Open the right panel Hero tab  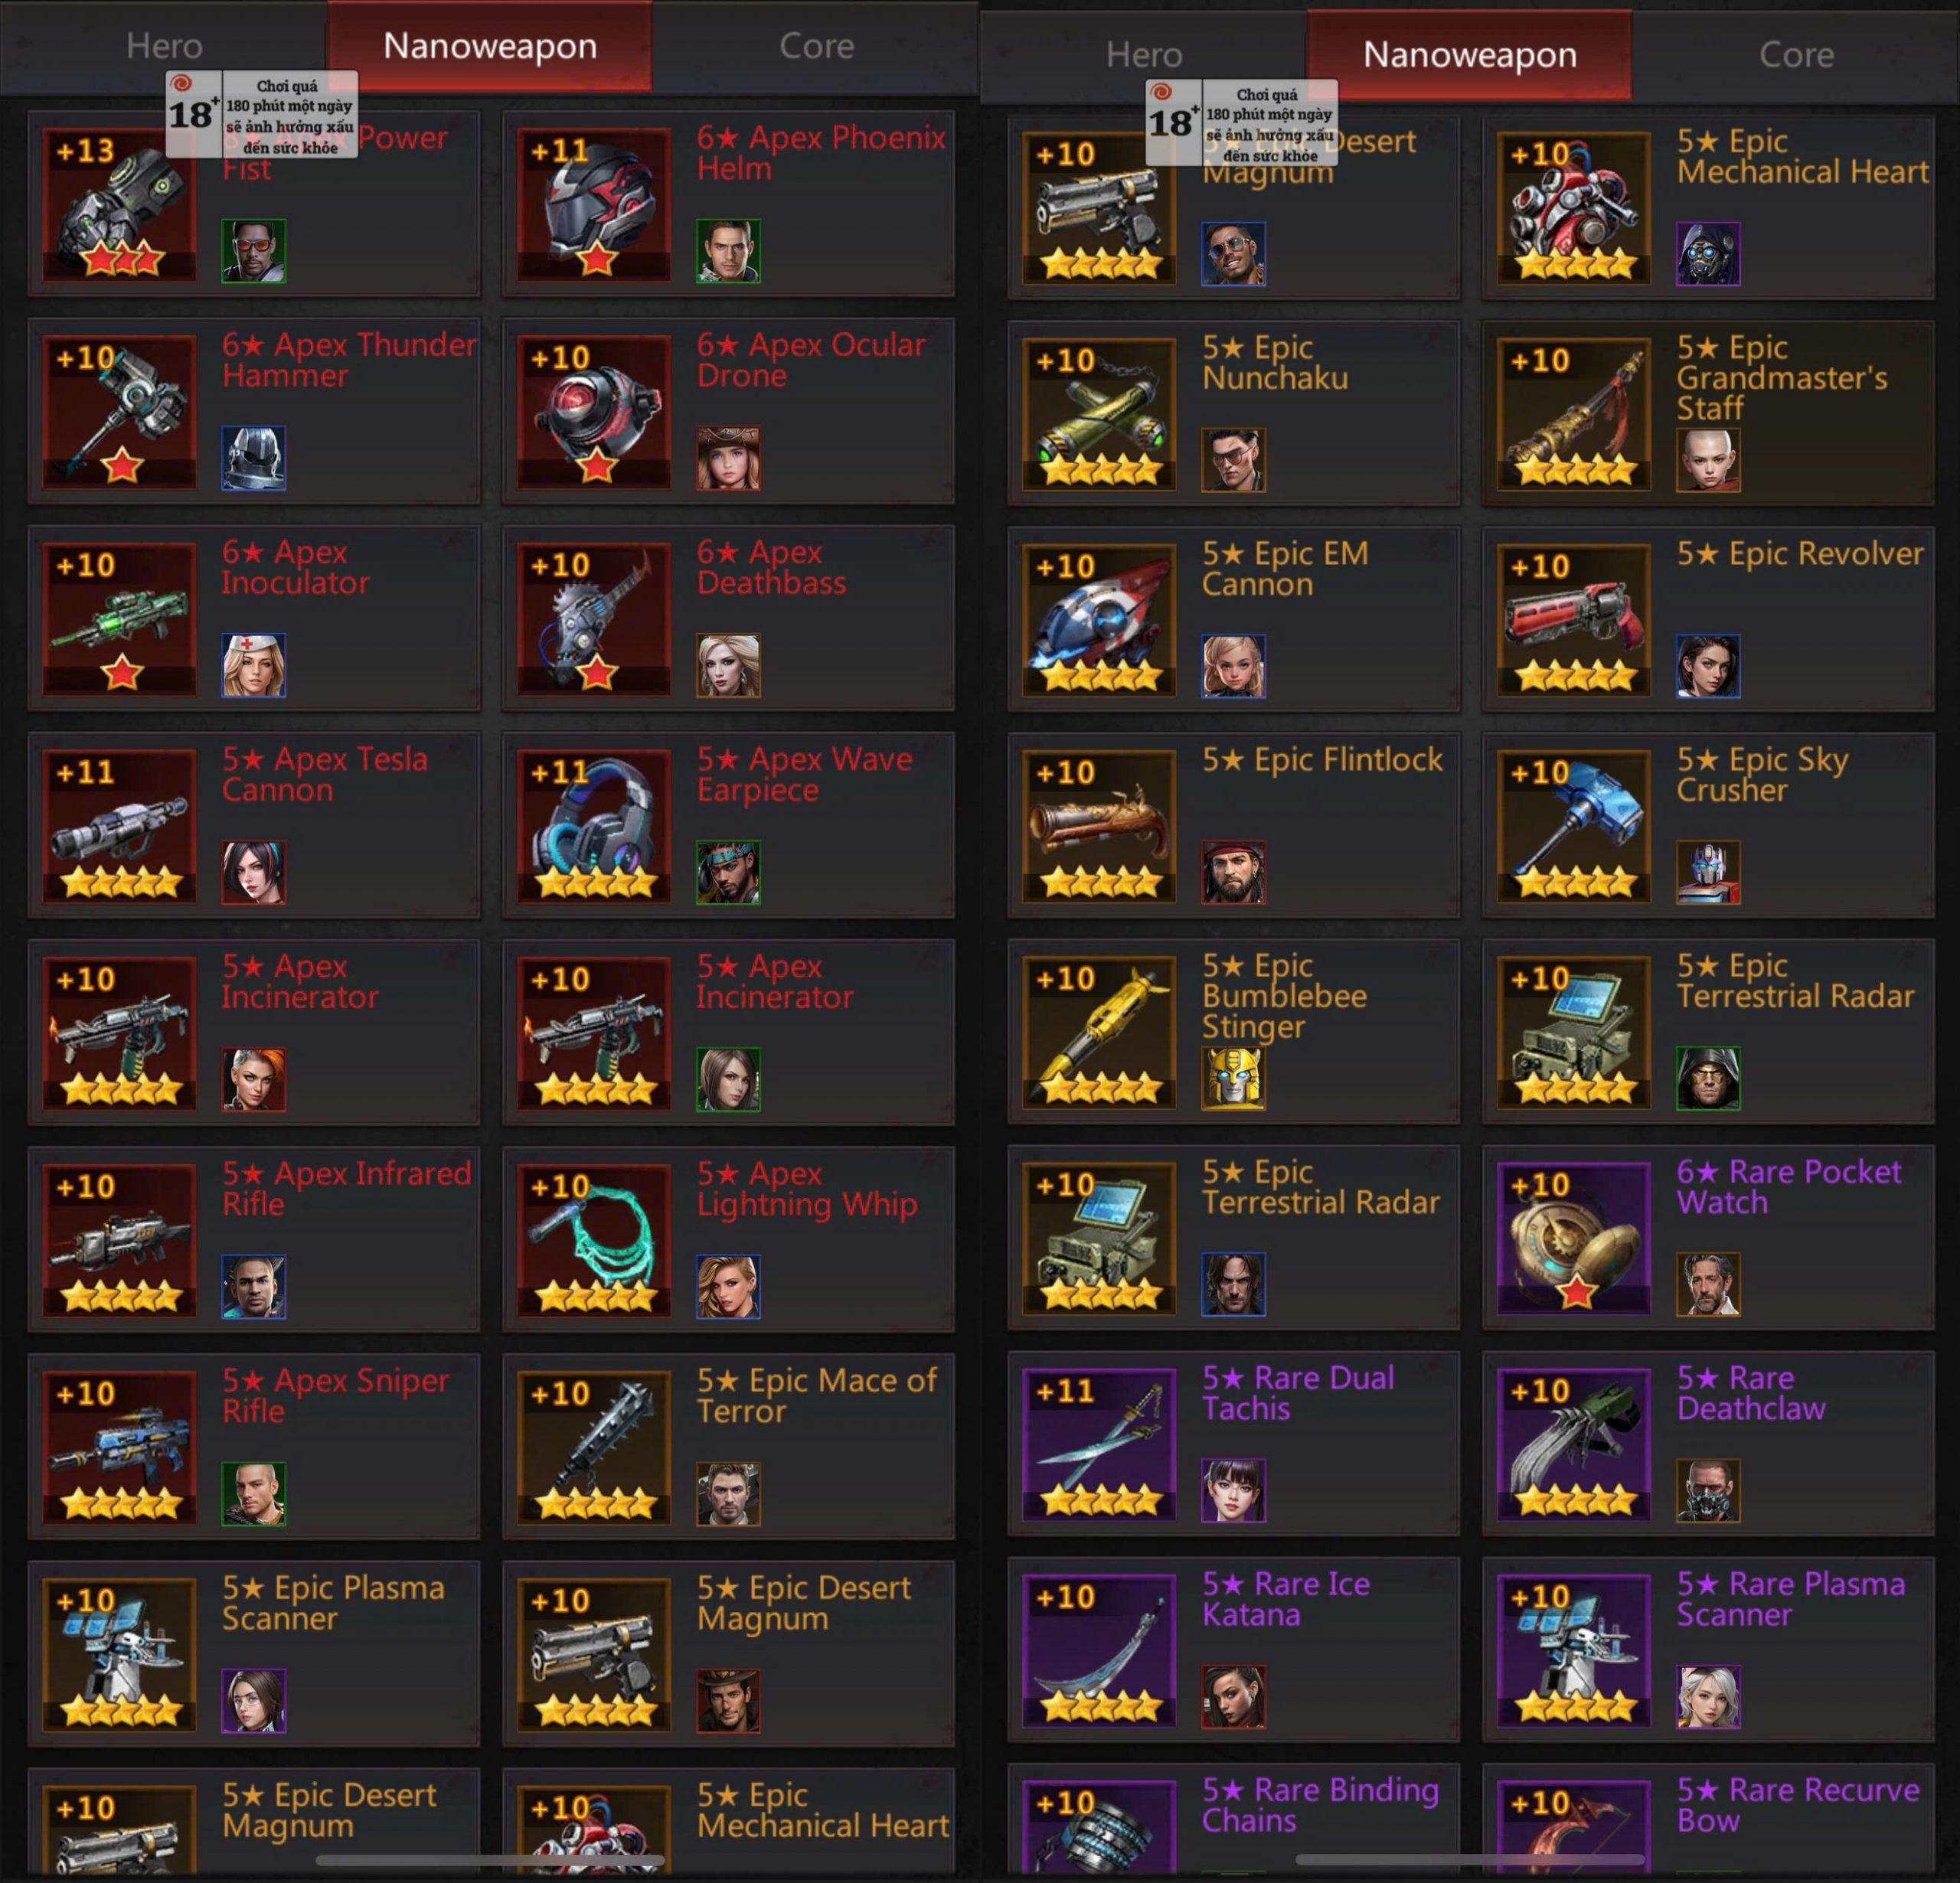point(1144,55)
